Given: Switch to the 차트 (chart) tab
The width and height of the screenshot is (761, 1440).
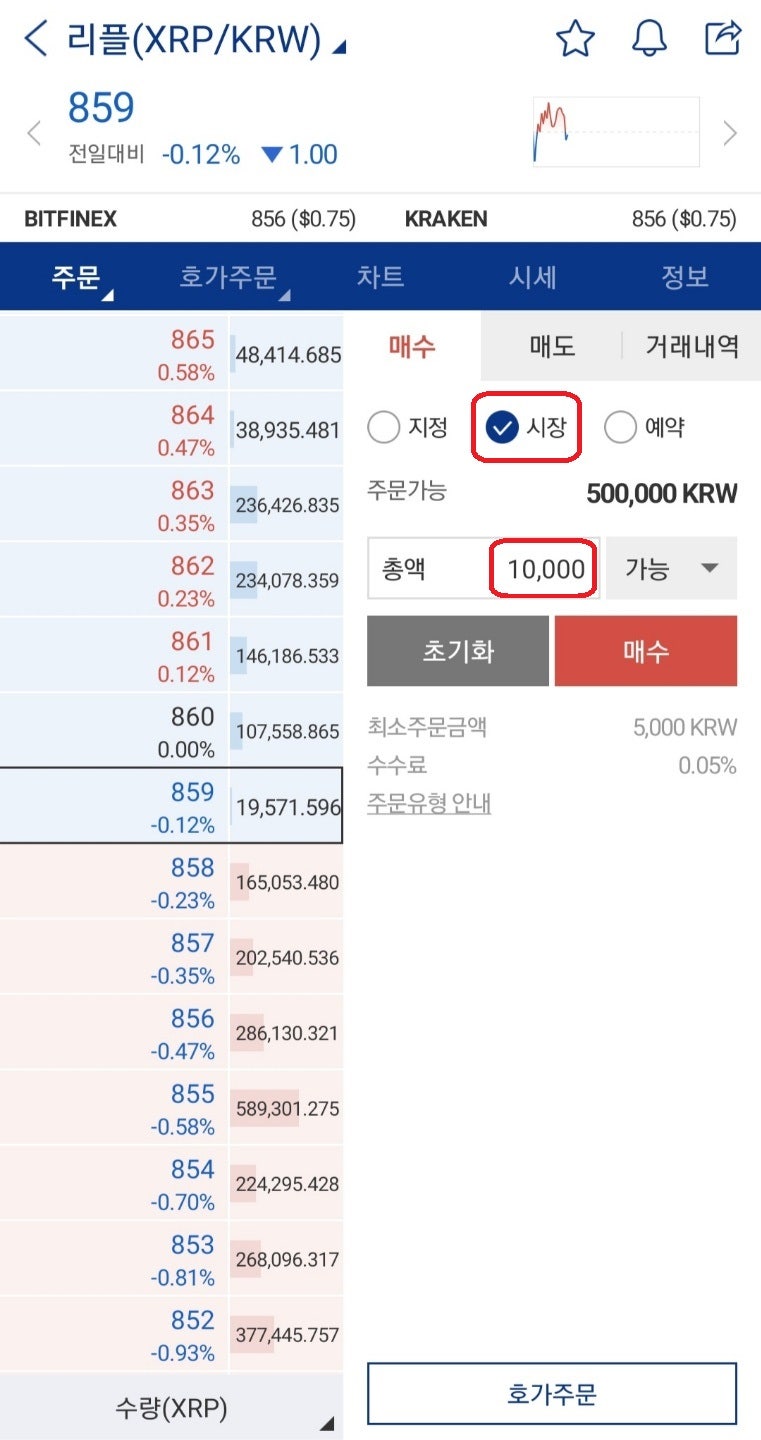Looking at the screenshot, I should (380, 278).
